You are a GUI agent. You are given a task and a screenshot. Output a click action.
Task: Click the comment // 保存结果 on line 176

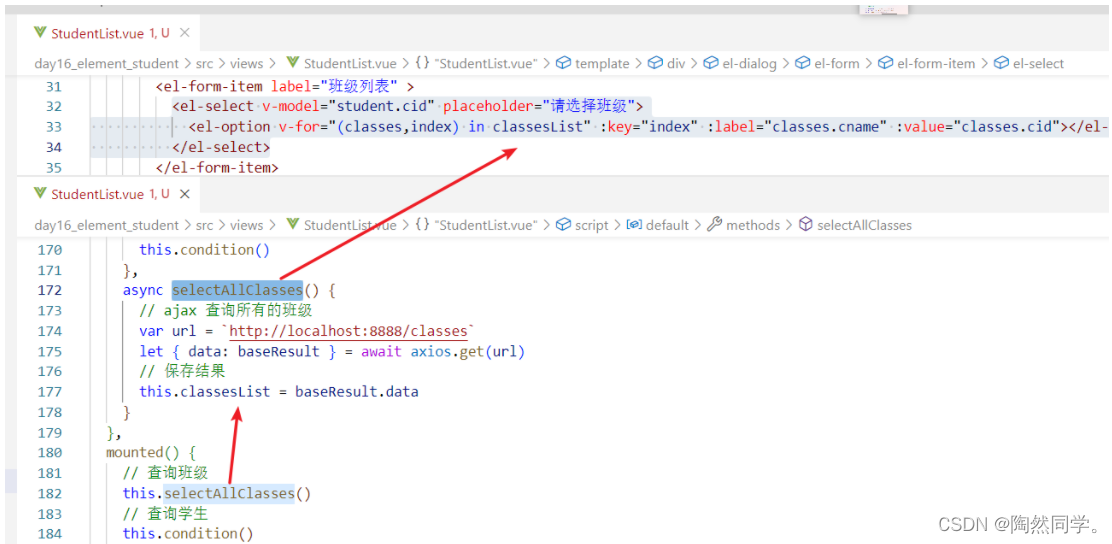pyautogui.click(x=182, y=372)
